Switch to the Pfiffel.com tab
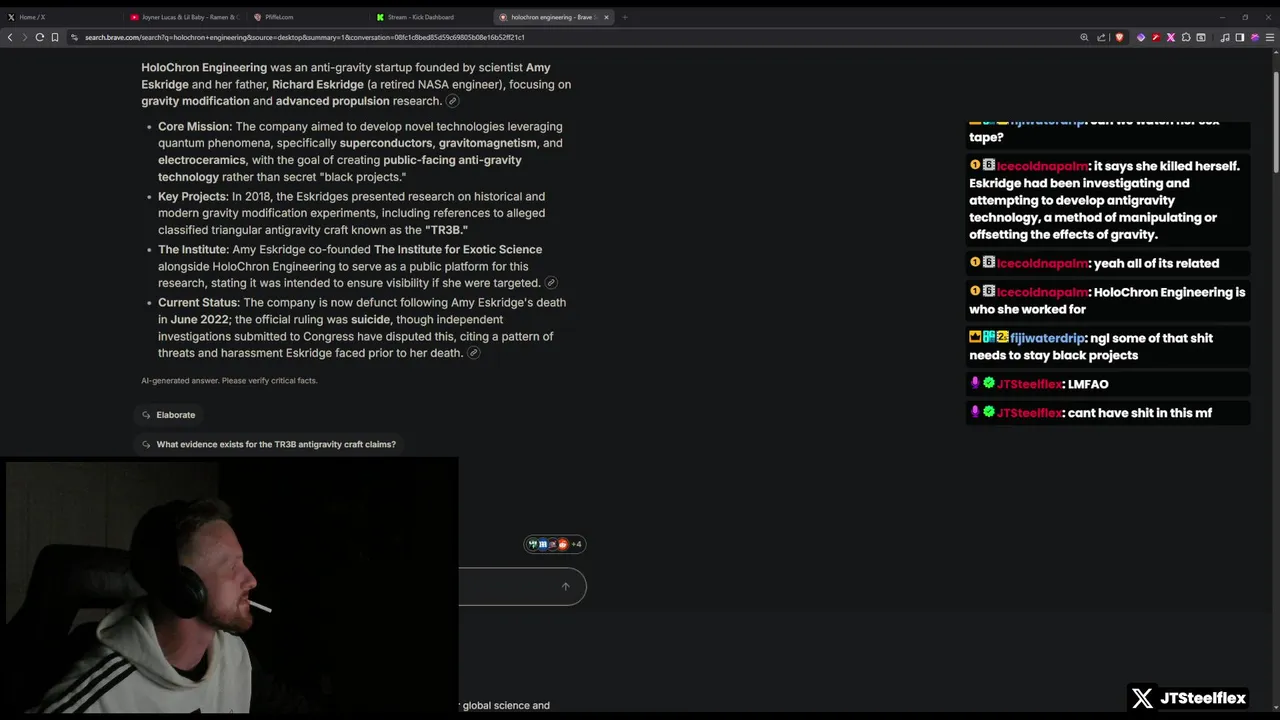The height and width of the screenshot is (720, 1280). coord(308,17)
